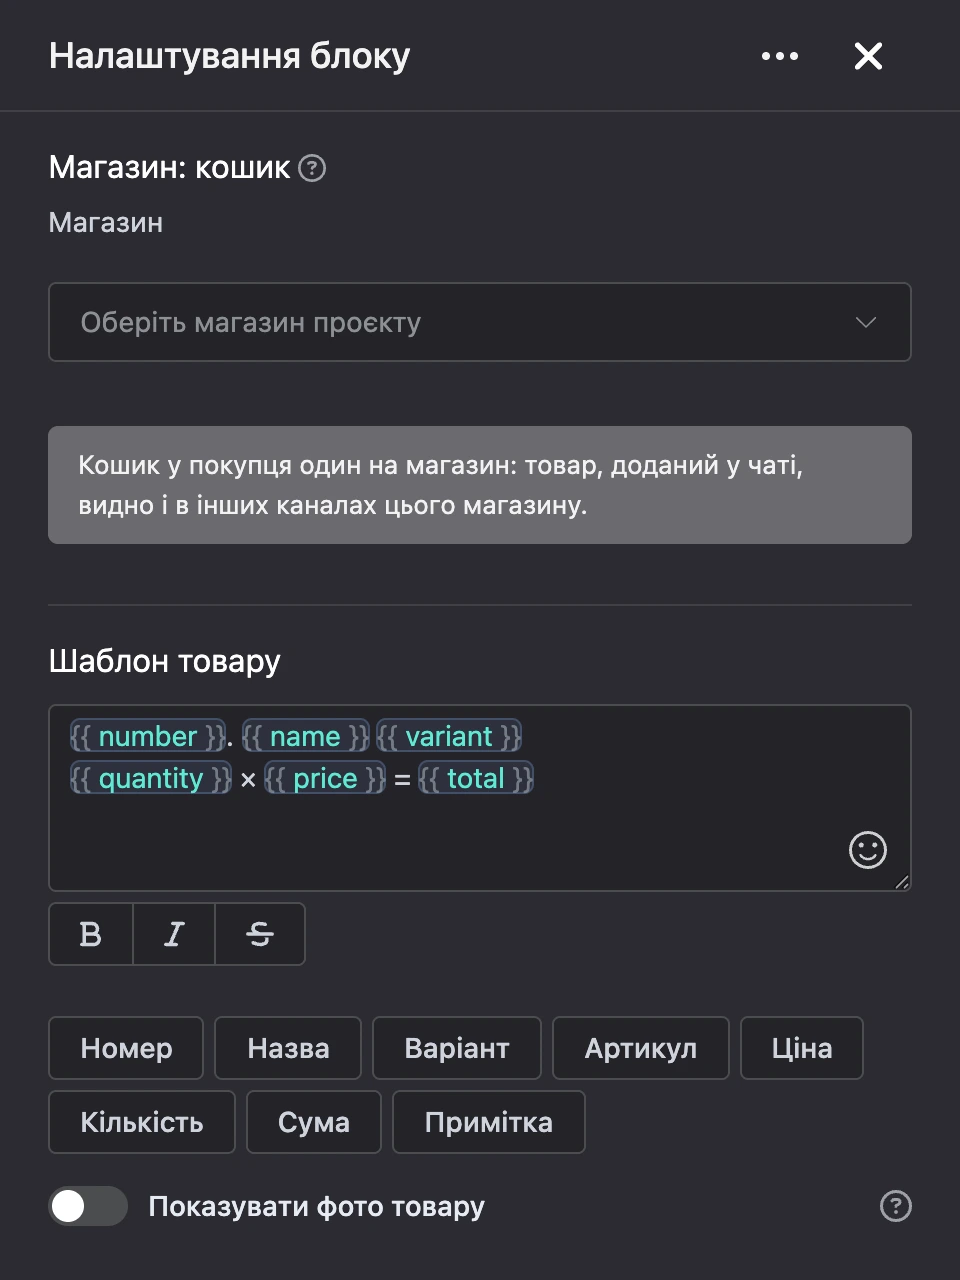Click the chevron arrow of store selector

pyautogui.click(x=866, y=322)
